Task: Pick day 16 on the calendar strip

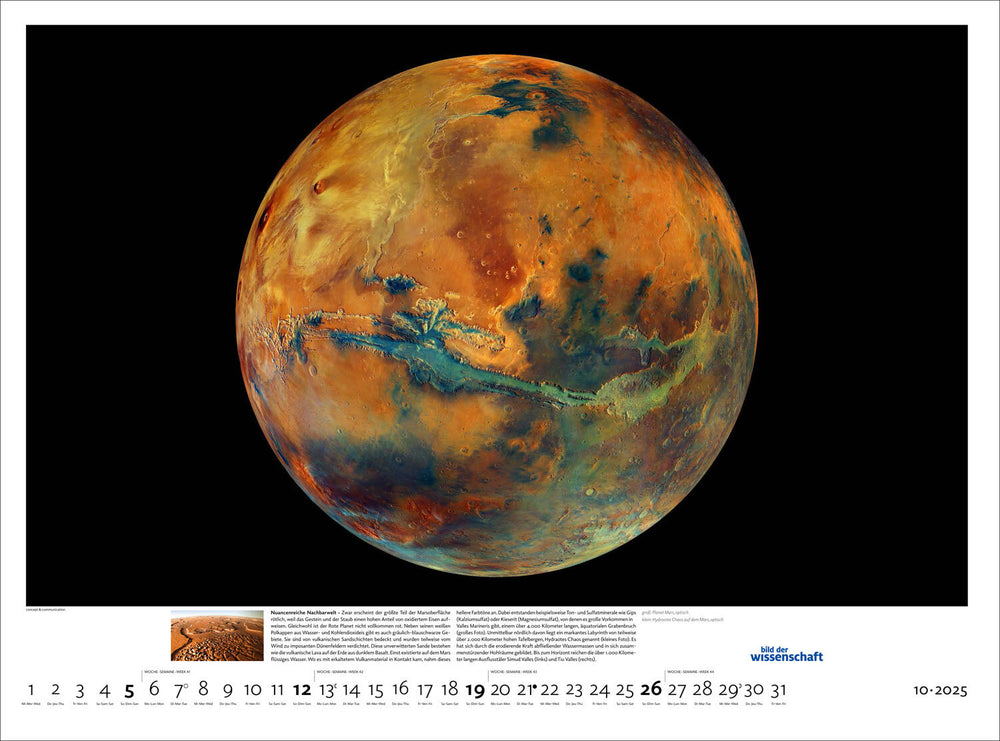Action: point(400,689)
